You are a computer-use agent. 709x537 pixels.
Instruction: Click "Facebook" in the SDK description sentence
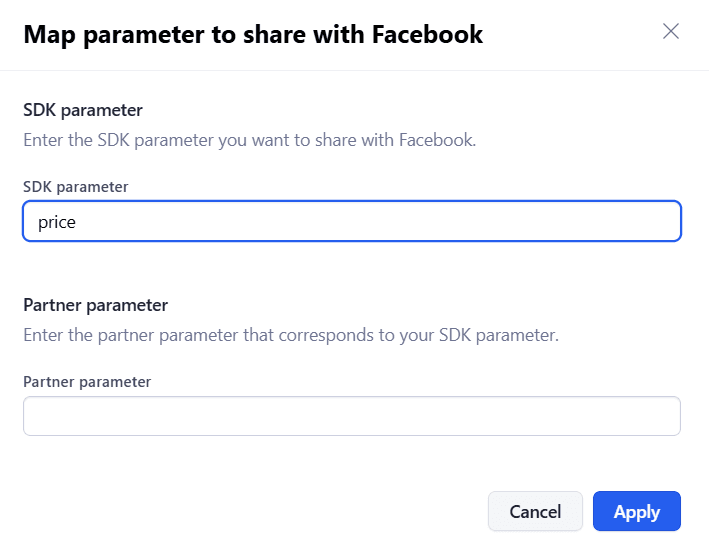pyautogui.click(x=437, y=139)
